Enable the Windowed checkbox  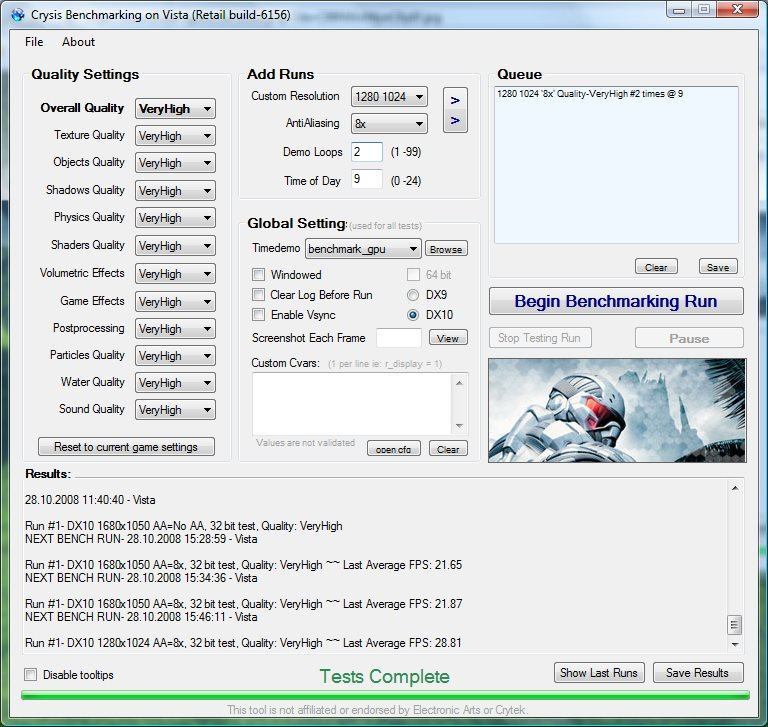258,274
